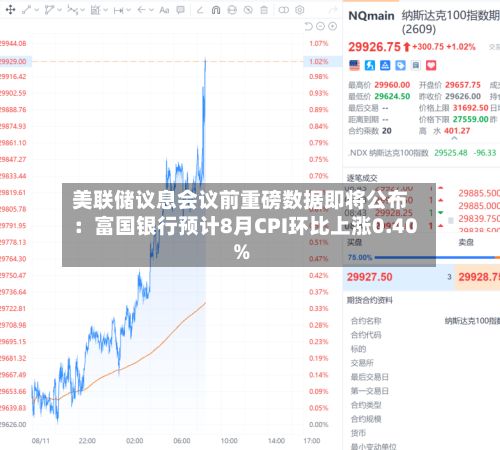Click the 最高价 29960.00 value
Screen dimensions: 500x450
click(392, 85)
